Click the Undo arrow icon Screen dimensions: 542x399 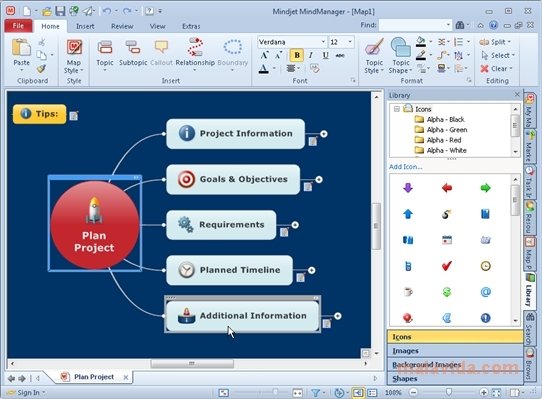tap(107, 11)
